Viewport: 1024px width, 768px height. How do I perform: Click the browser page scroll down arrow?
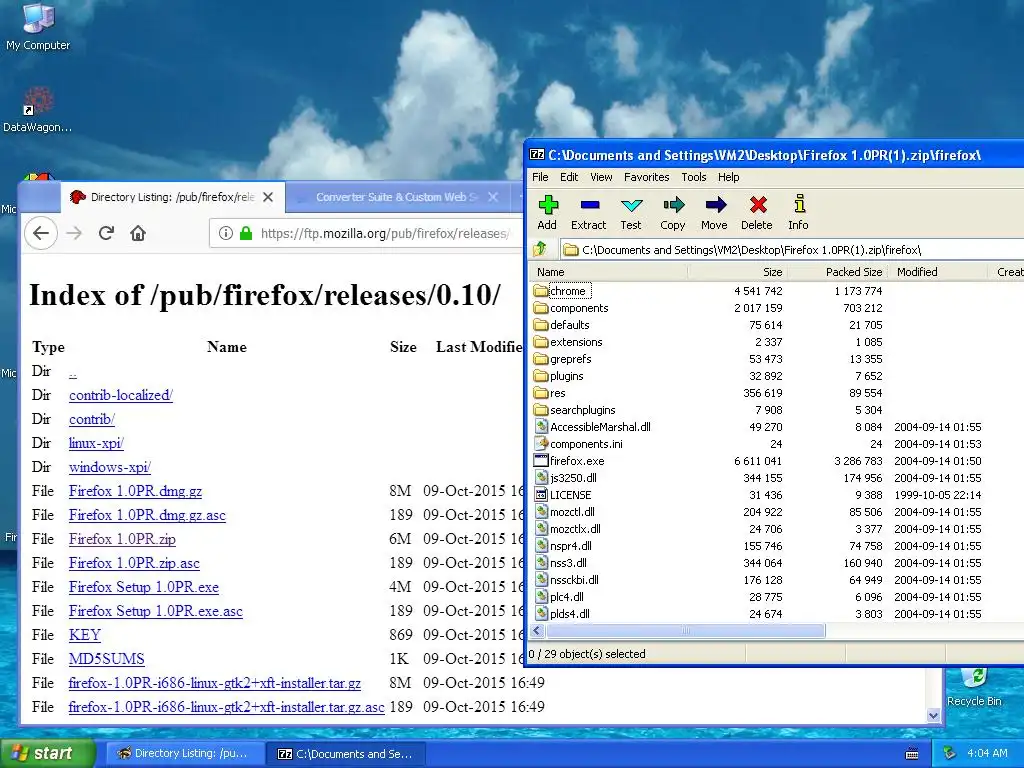(934, 715)
